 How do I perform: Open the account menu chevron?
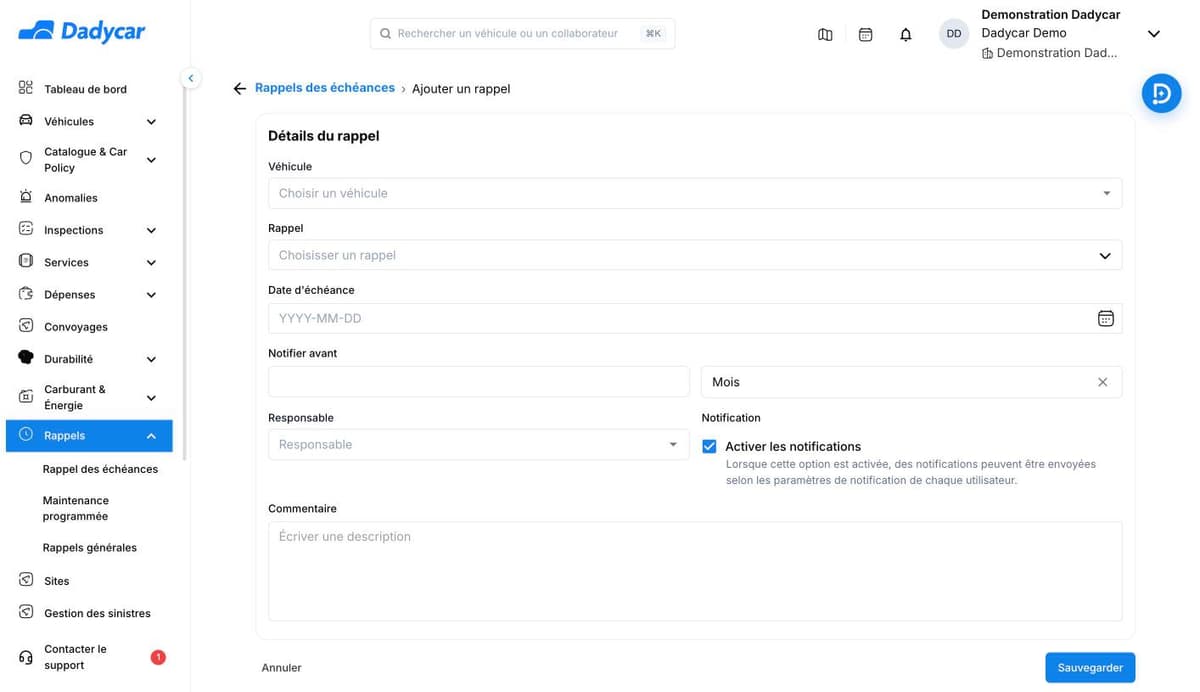(1153, 34)
